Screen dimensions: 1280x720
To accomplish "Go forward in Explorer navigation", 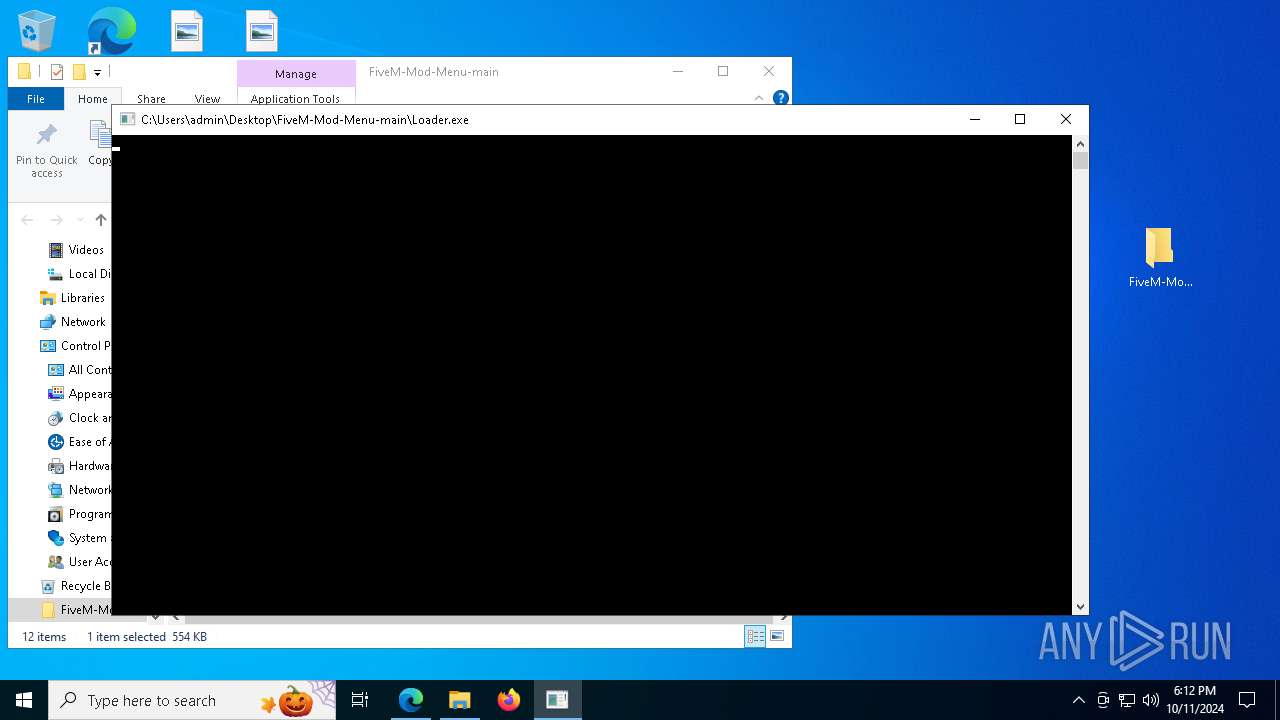I will tap(57, 220).
